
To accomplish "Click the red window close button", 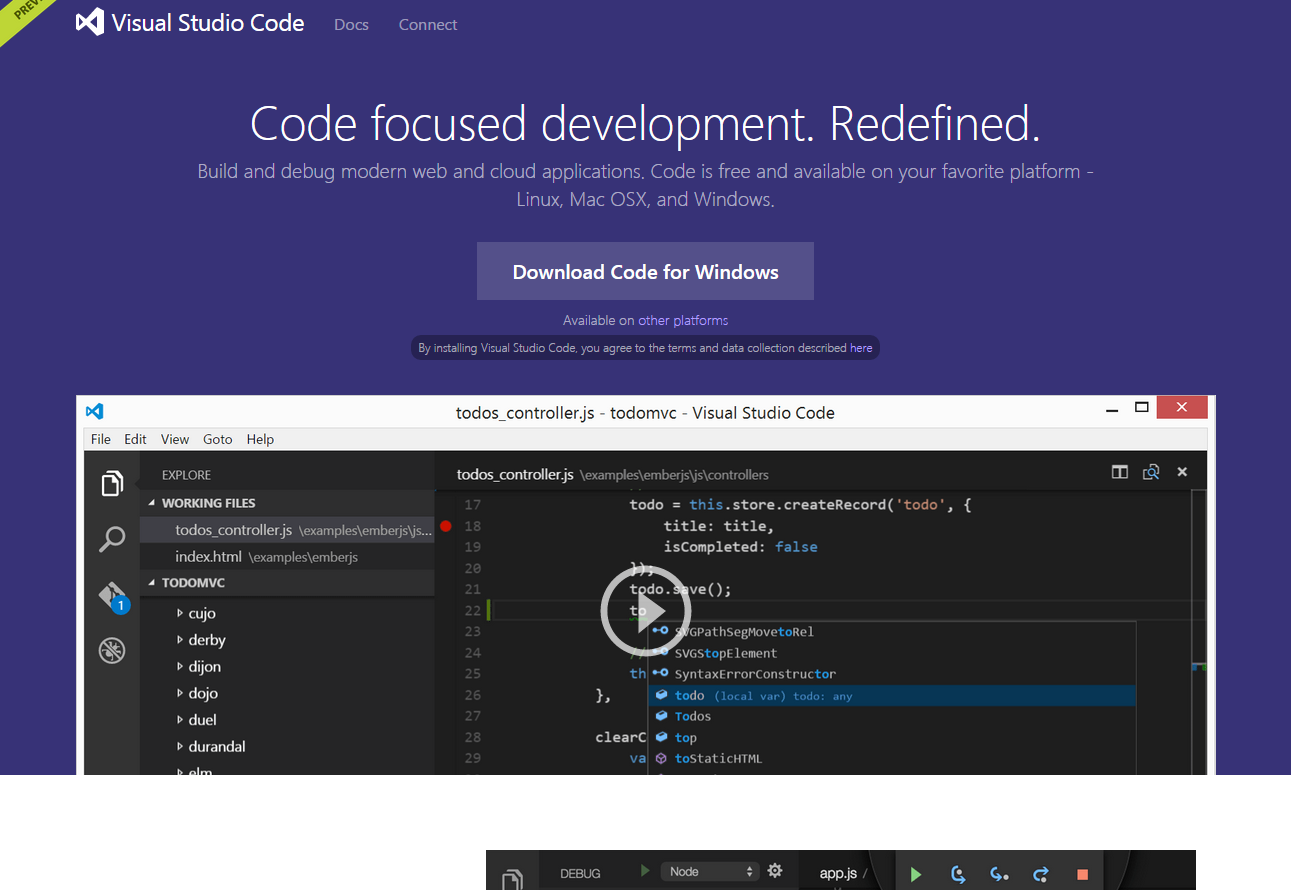I will coord(1182,407).
